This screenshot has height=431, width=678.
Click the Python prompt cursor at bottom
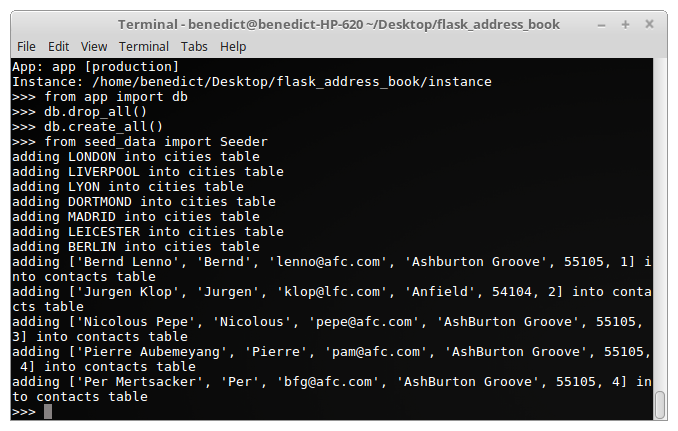pos(48,412)
